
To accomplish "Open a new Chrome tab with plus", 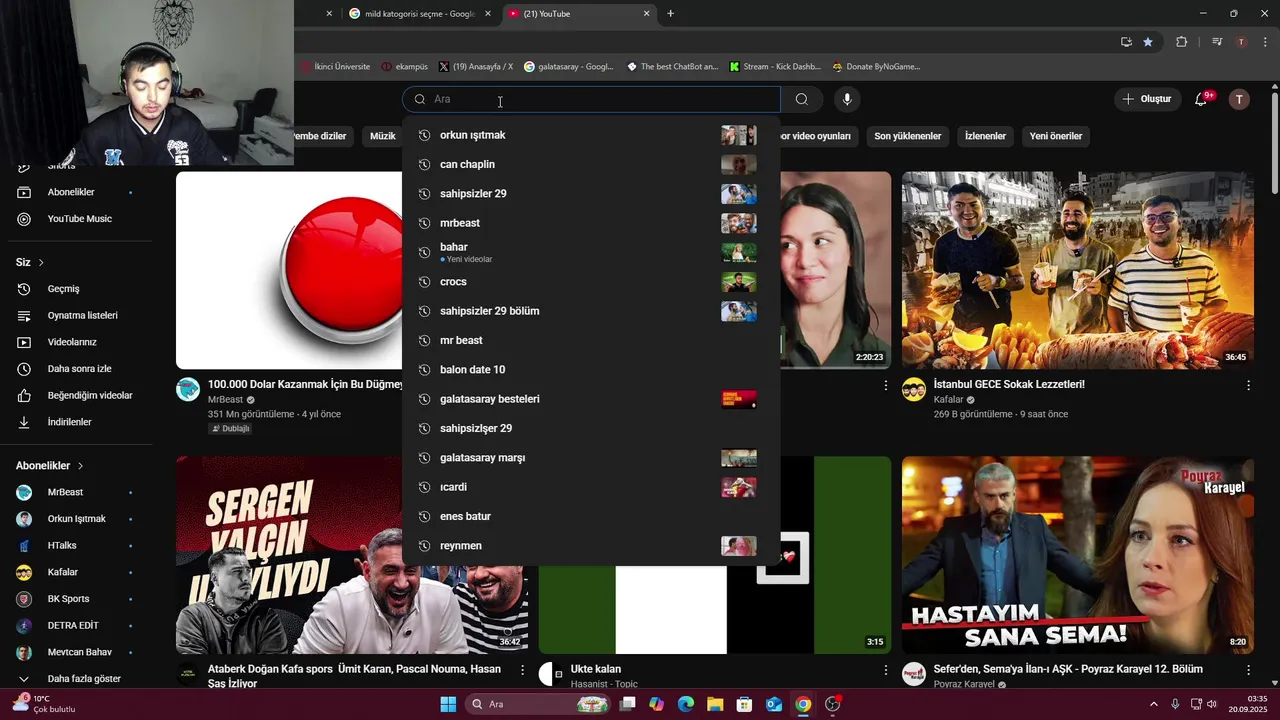I will [670, 14].
